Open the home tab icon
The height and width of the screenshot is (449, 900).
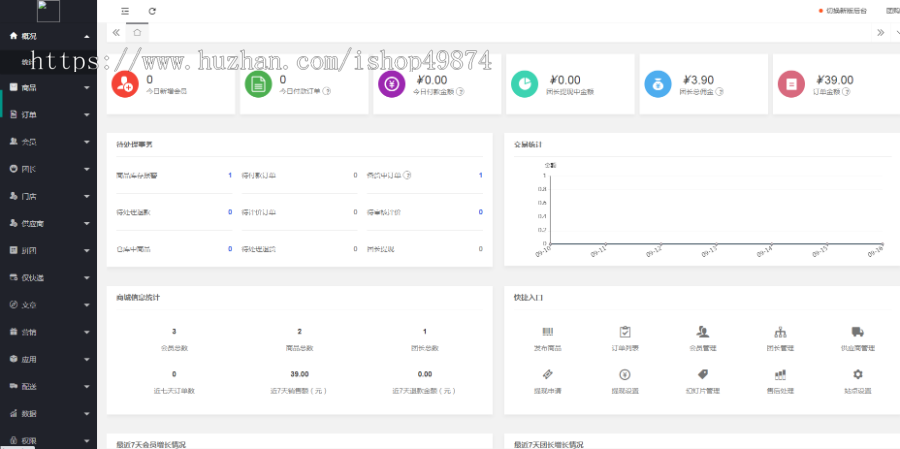click(x=137, y=32)
